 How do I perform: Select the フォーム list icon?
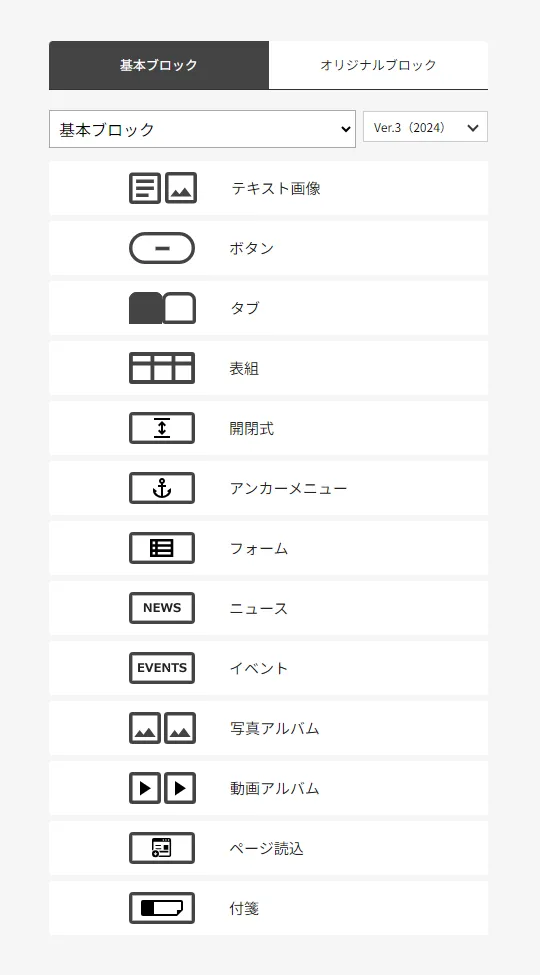click(162, 548)
